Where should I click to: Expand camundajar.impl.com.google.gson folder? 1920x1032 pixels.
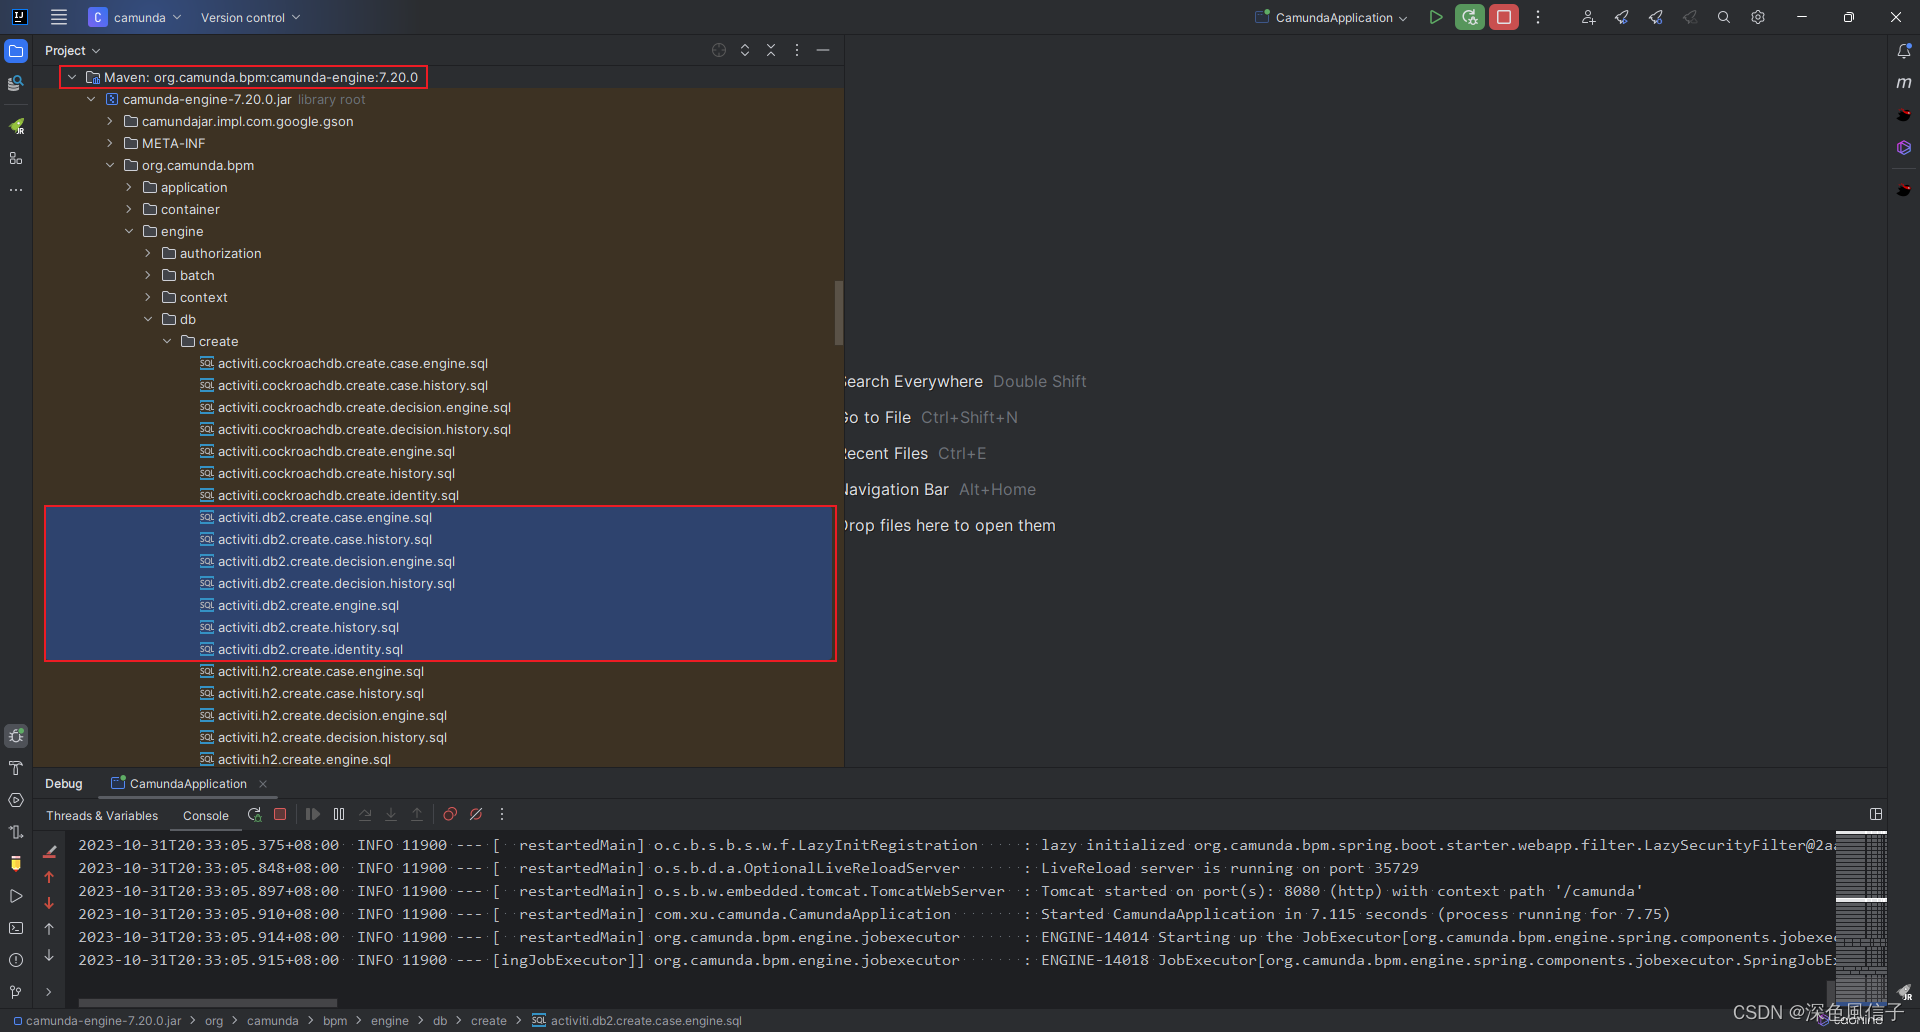tap(110, 121)
